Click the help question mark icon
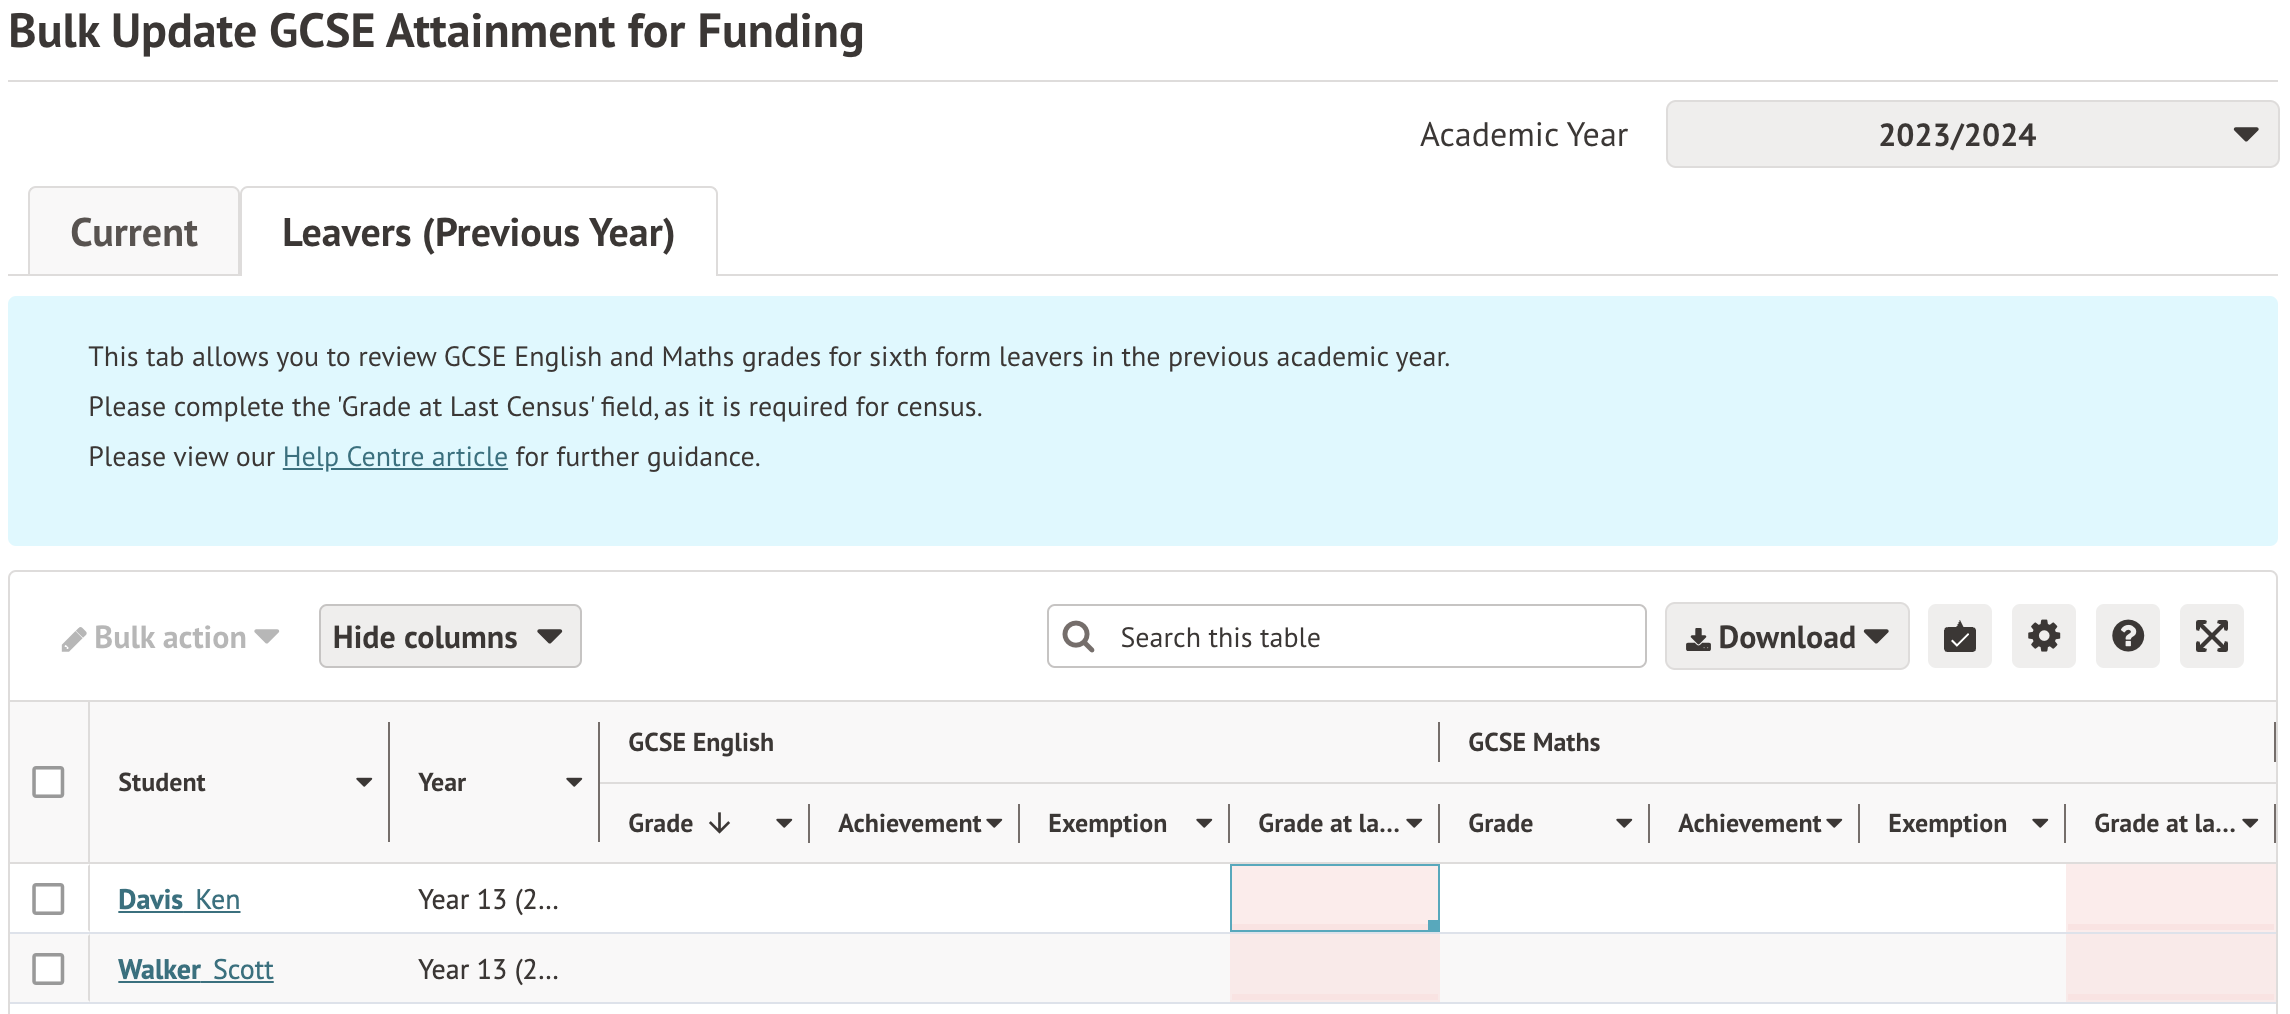2290x1014 pixels. pyautogui.click(x=2127, y=637)
